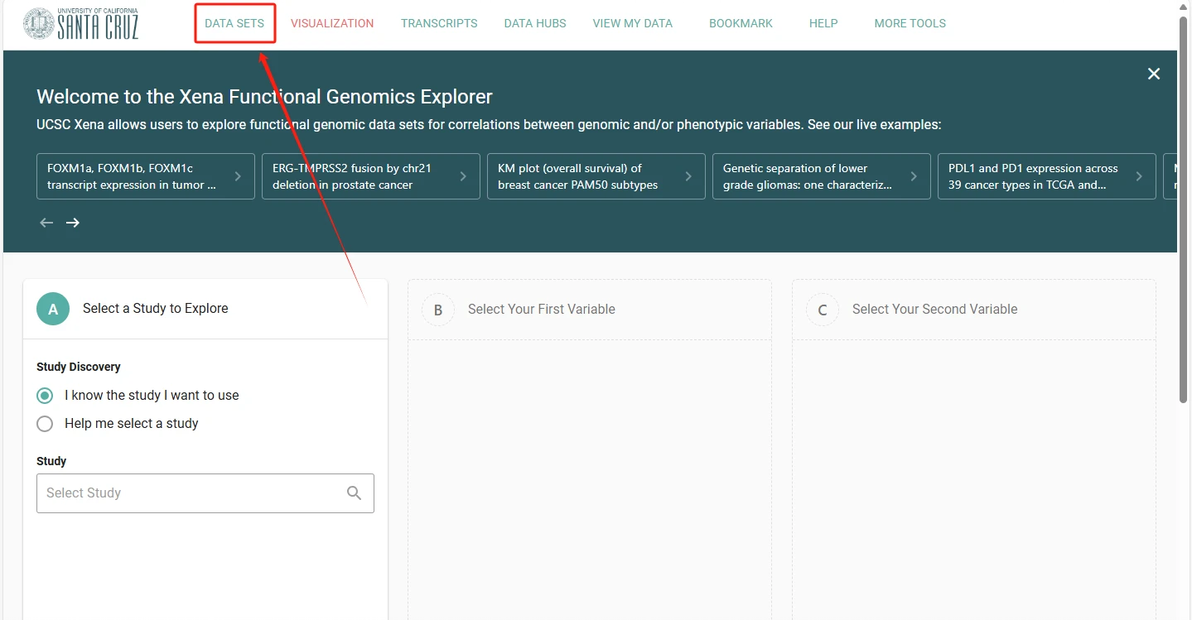Click the Select Study input field
The image size is (1192, 620).
click(190, 493)
